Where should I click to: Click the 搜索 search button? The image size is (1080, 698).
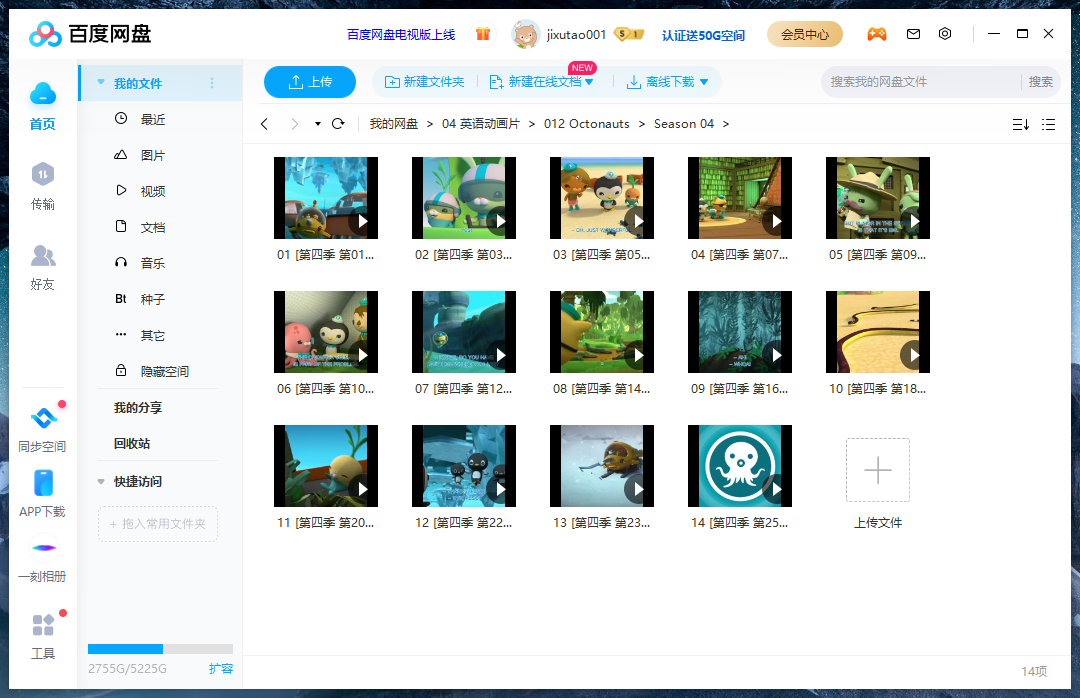point(1040,82)
